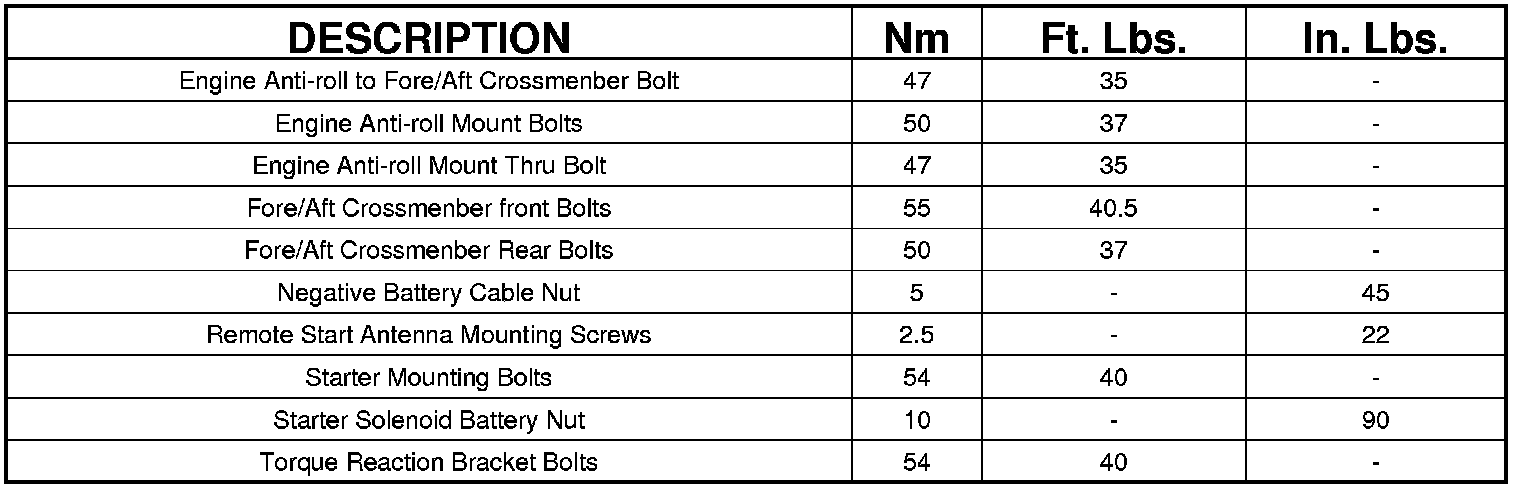Select the Fore/Aft Crossmenber front Bolts cell
The height and width of the screenshot is (490, 1520).
coord(429,208)
